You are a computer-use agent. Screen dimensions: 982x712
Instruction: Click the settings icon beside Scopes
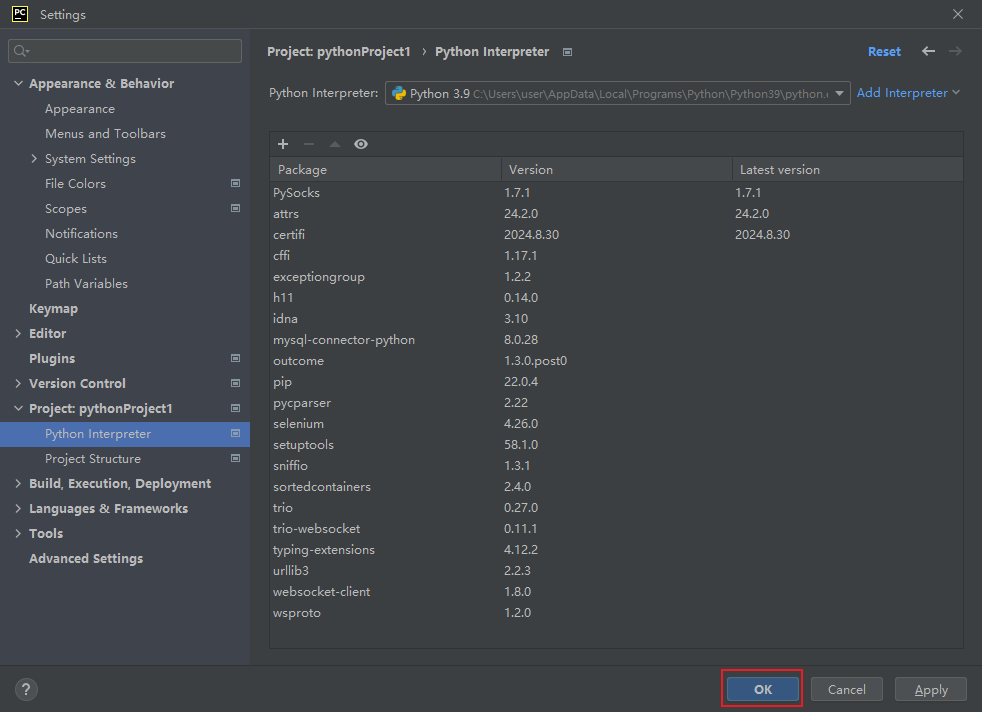point(236,208)
